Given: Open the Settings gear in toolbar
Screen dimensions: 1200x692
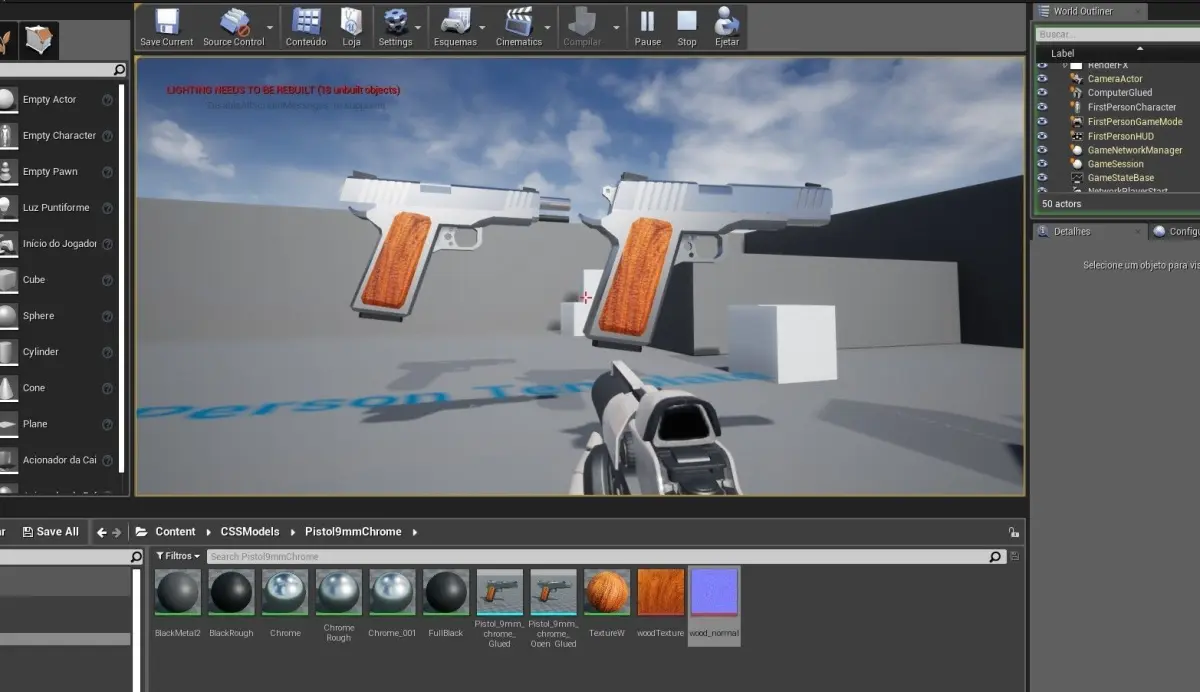Looking at the screenshot, I should (x=396, y=21).
